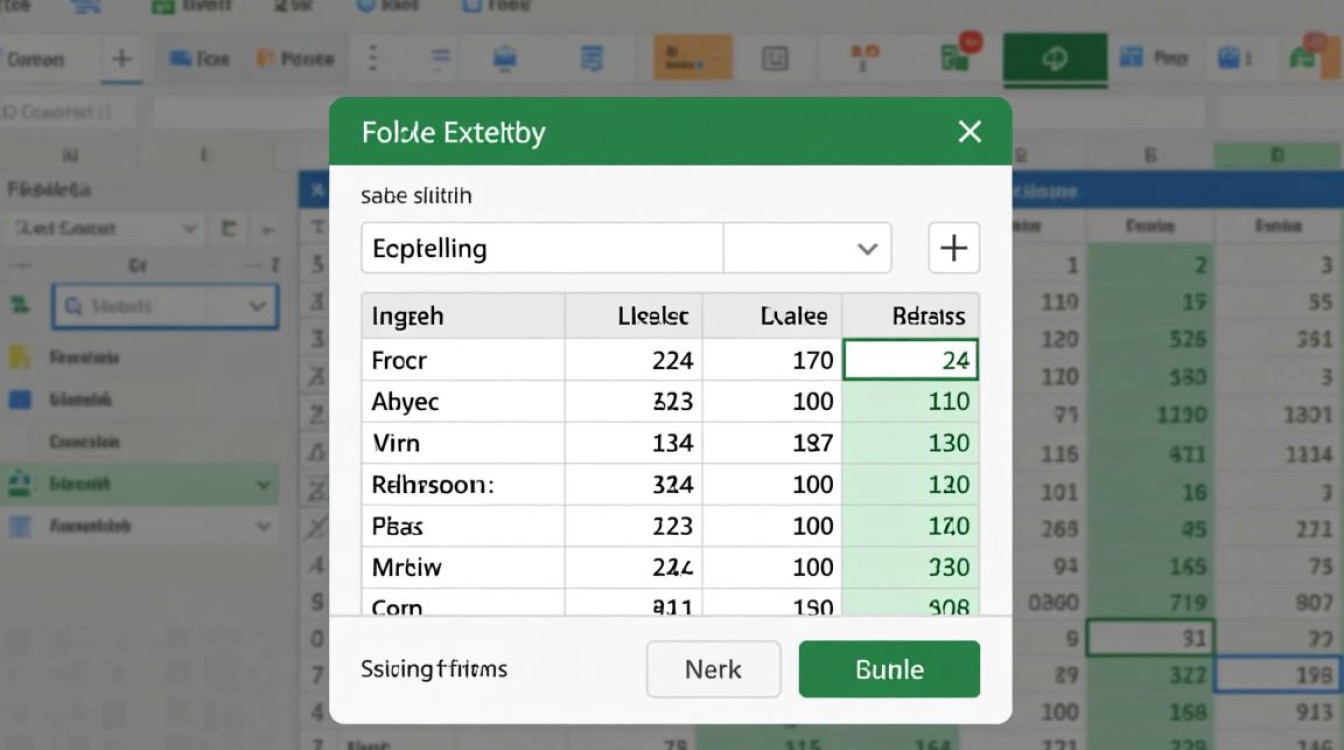The height and width of the screenshot is (750, 1344).
Task: Click the green Bunle button
Action: click(x=889, y=669)
